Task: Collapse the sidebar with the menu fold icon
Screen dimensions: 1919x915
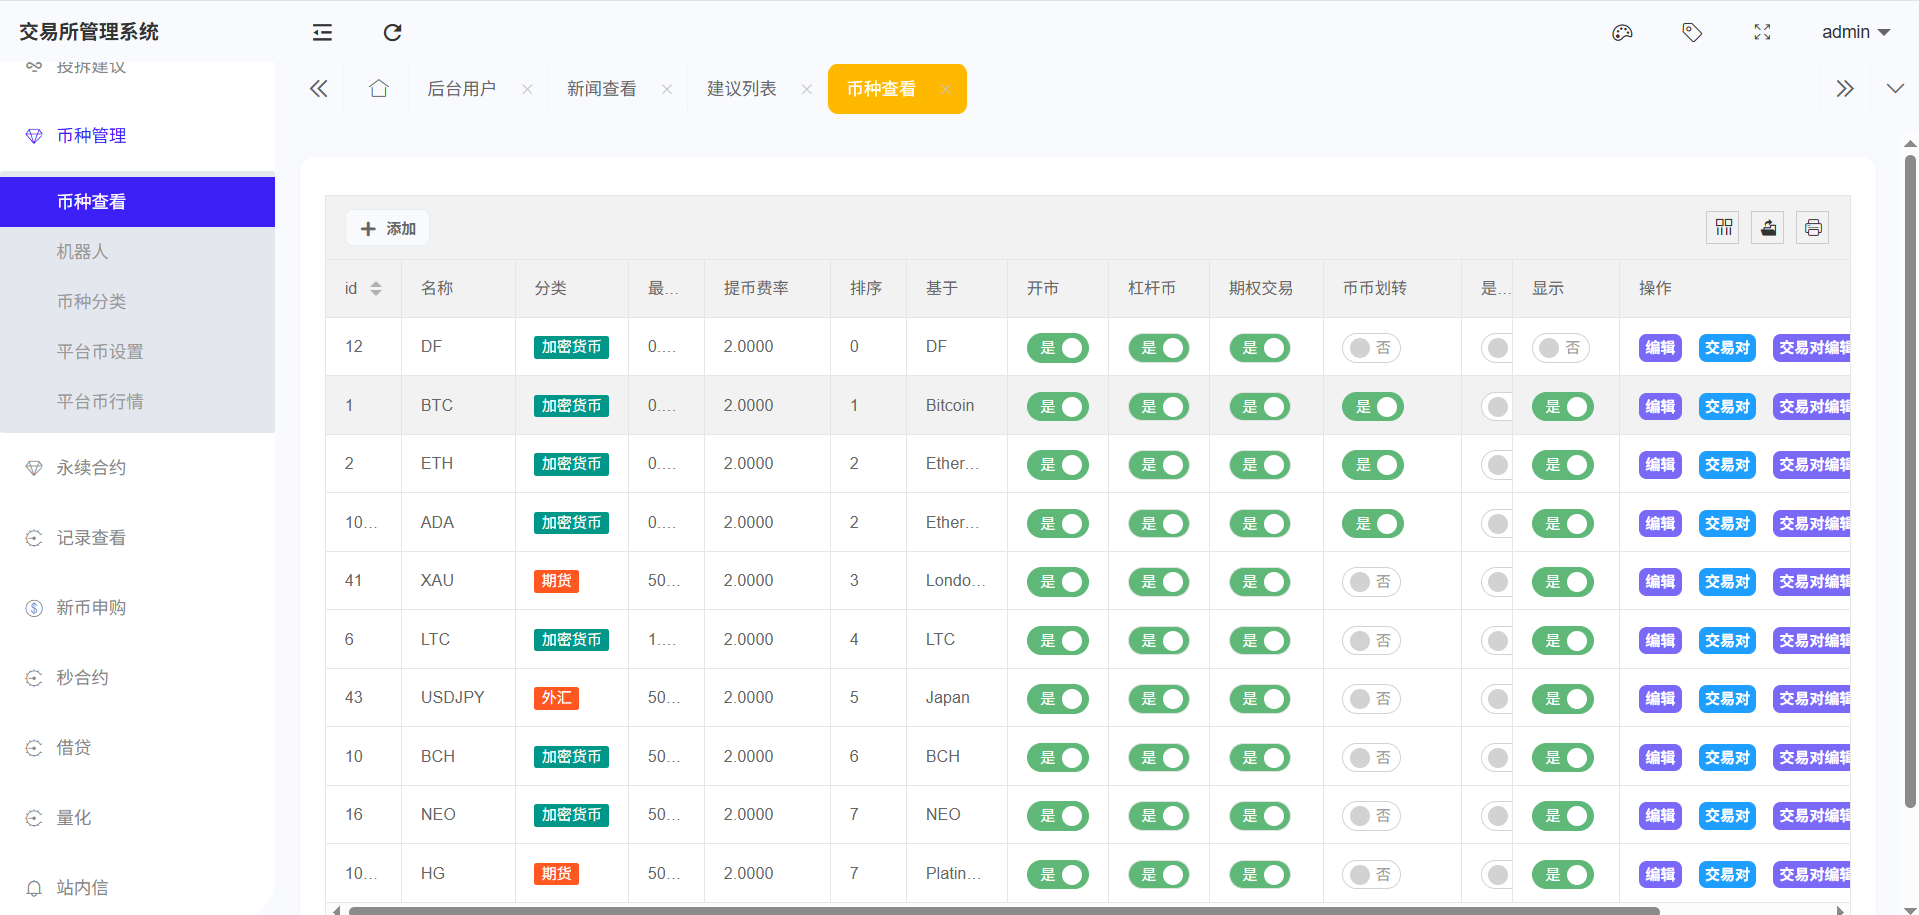Action: (x=322, y=33)
